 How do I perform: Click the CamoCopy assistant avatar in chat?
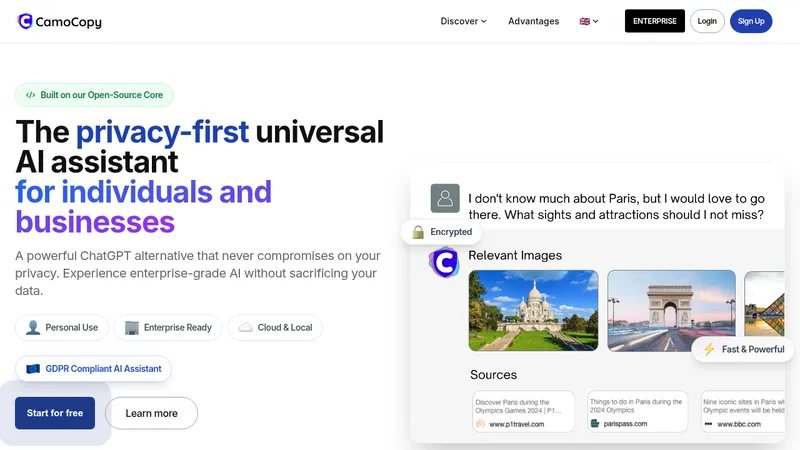click(x=444, y=262)
